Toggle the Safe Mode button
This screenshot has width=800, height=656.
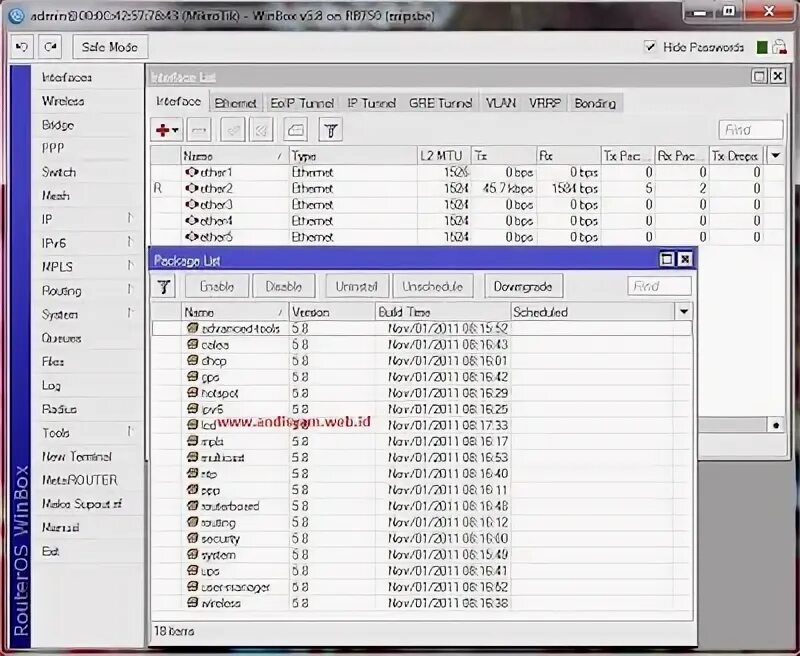[x=110, y=47]
